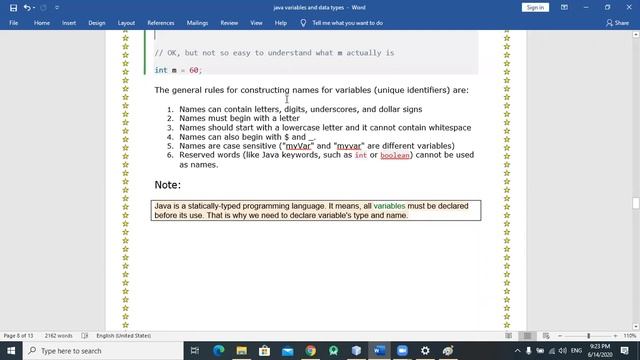Image resolution: width=640 pixels, height=360 pixels.
Task: Open zoom dialog via 110% level
Action: (629, 336)
